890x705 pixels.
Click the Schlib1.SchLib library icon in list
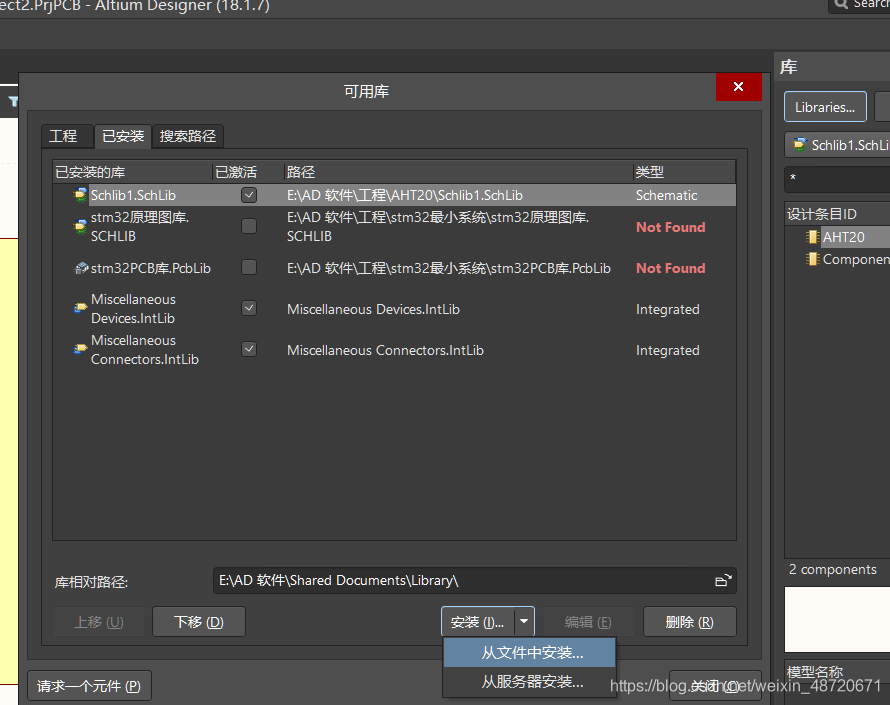pos(81,195)
